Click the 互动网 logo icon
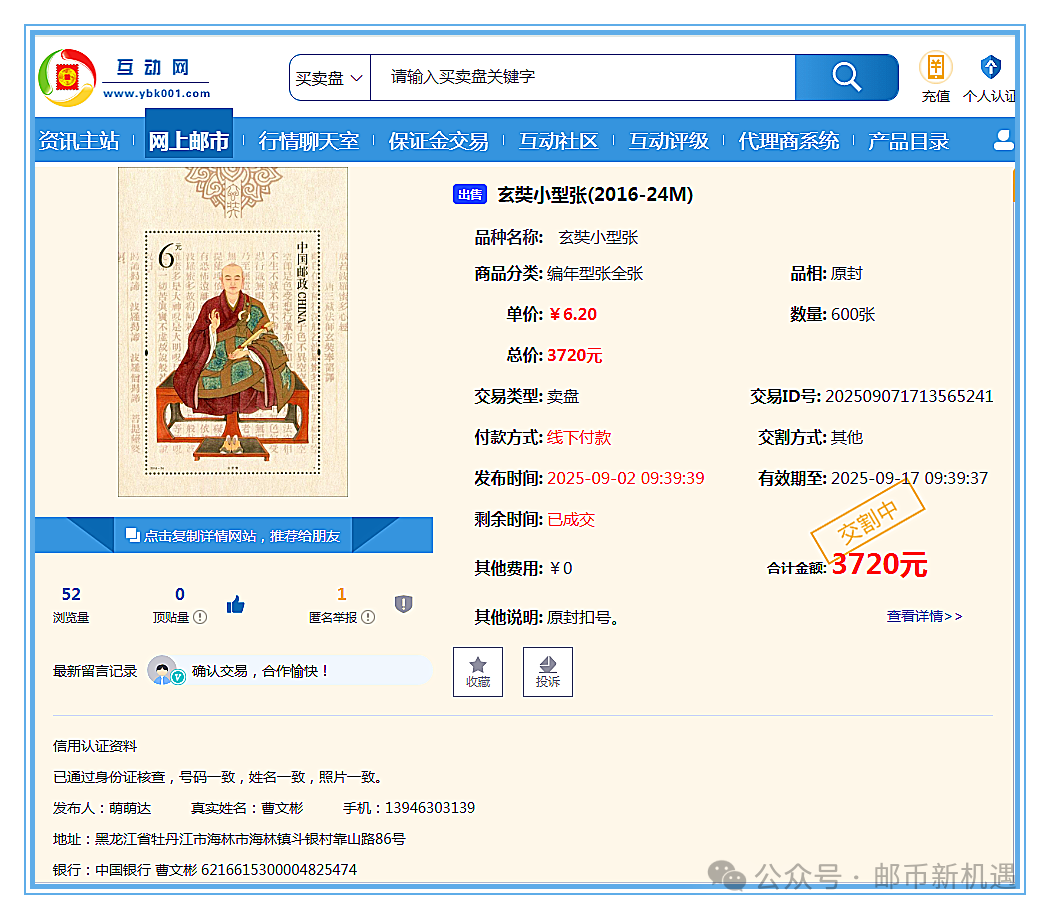 pos(67,78)
